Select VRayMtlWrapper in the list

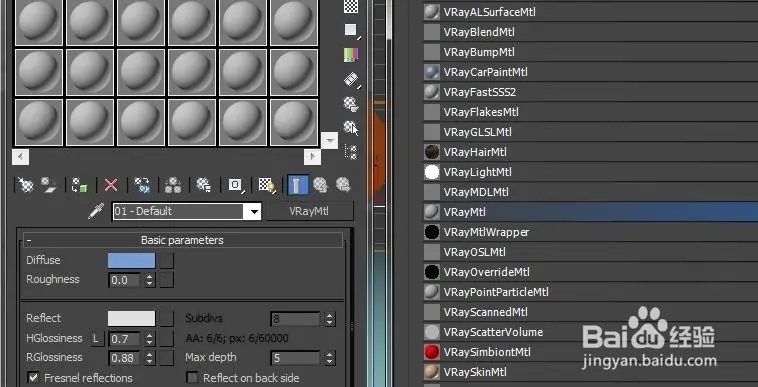pos(591,232)
